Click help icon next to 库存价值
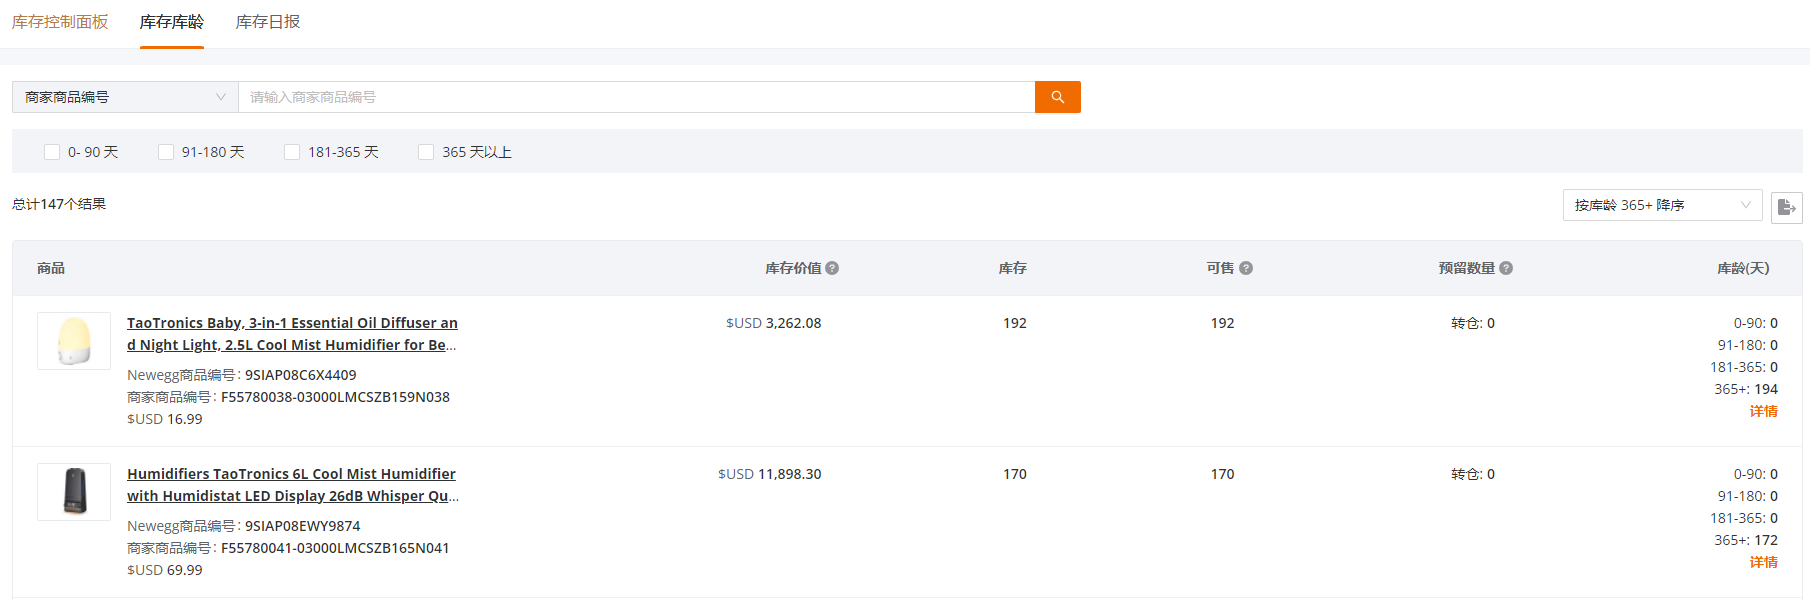Viewport: 1810px width, 600px height. [x=832, y=268]
